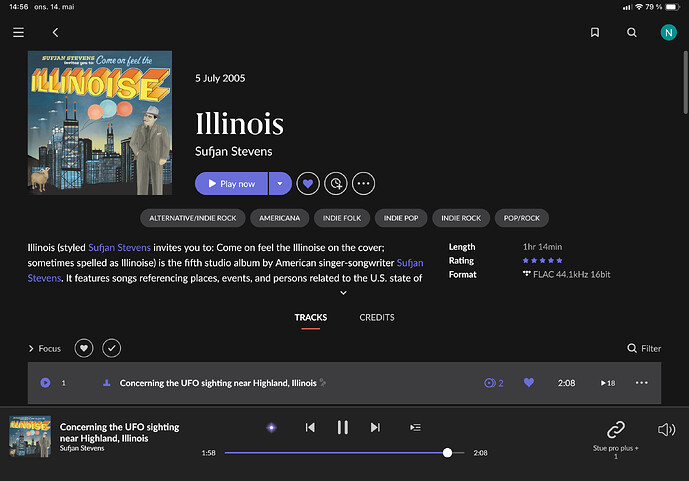
Task: Open the Stue pro plus zone selector
Action: pos(616,440)
